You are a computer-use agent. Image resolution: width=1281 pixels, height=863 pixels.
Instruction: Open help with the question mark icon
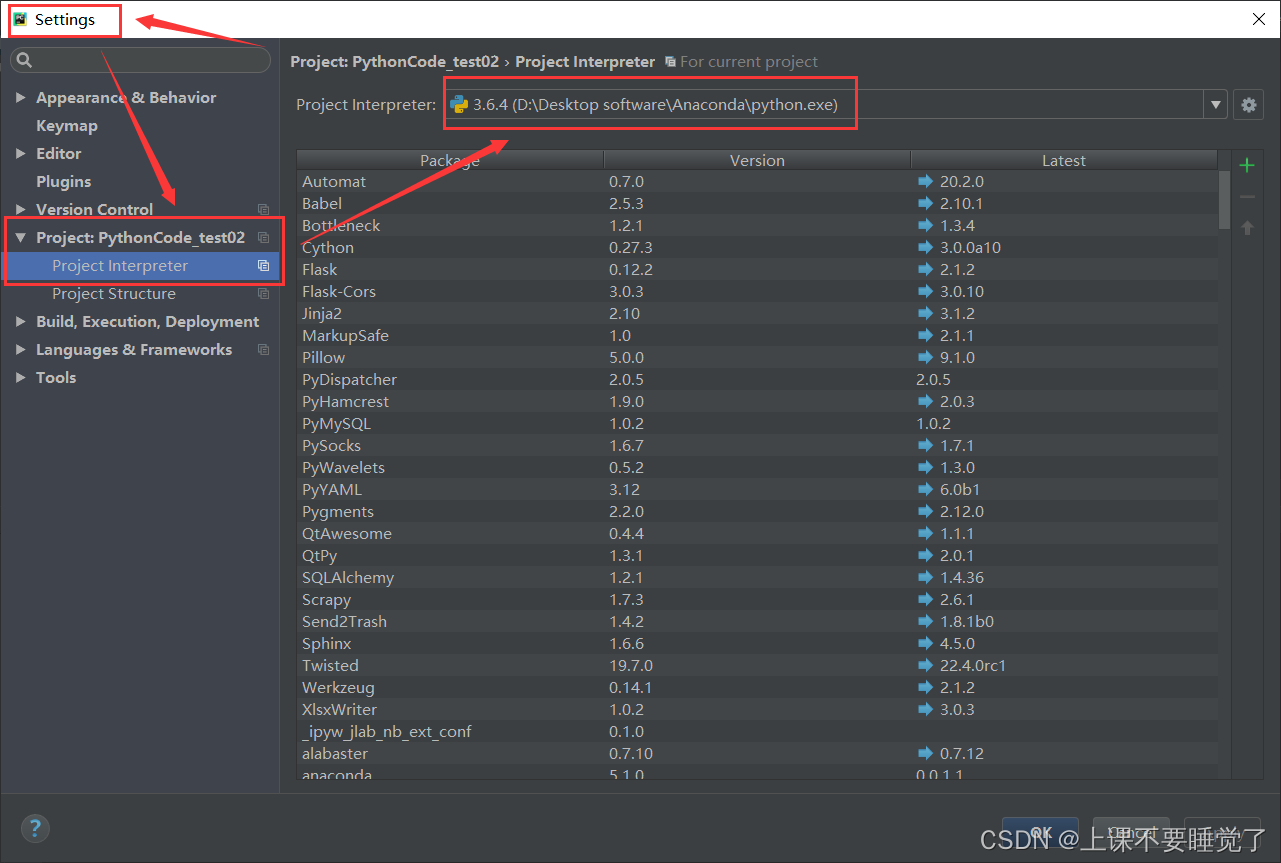tap(35, 828)
